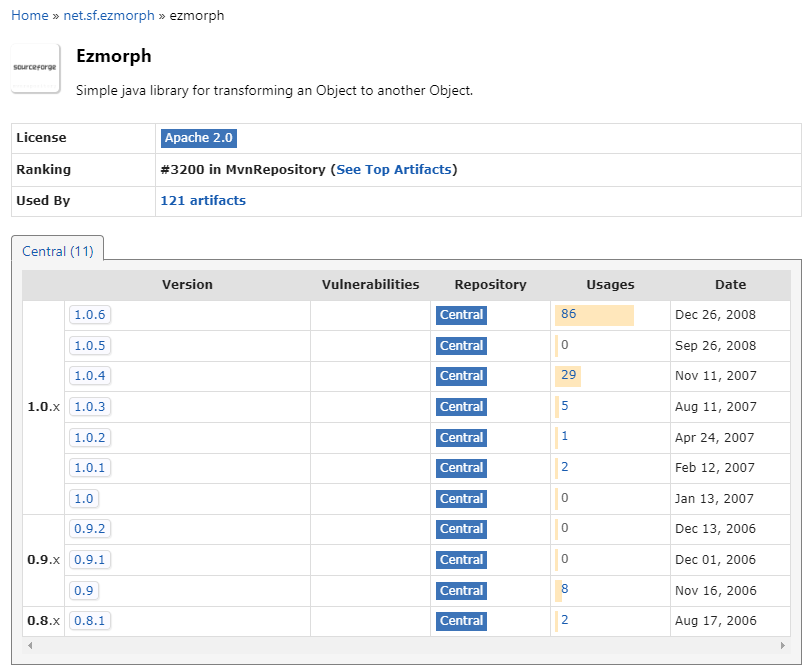Viewport: 807px width, 669px height.
Task: Open the 29 usages link
Action: tap(568, 375)
